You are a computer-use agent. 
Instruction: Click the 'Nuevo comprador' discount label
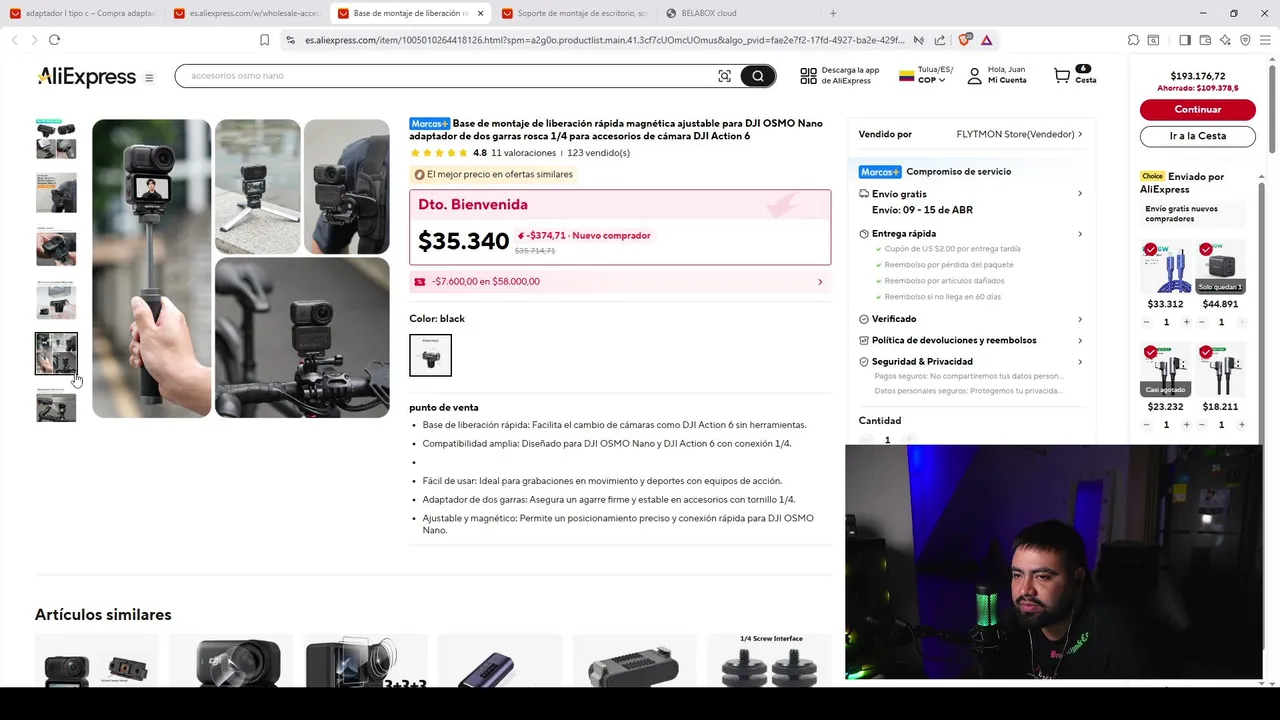(x=611, y=236)
